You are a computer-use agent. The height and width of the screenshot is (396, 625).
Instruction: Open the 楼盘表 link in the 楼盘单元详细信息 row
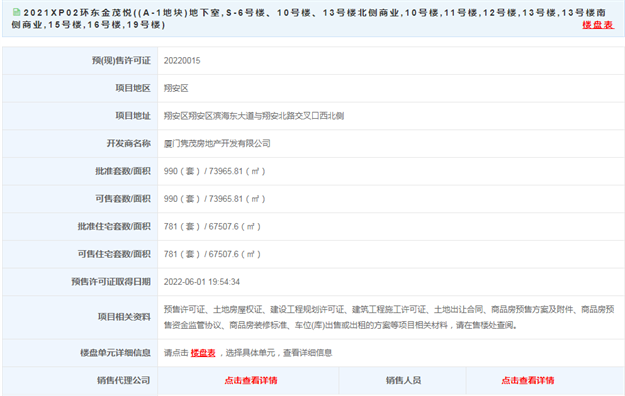coord(203,353)
